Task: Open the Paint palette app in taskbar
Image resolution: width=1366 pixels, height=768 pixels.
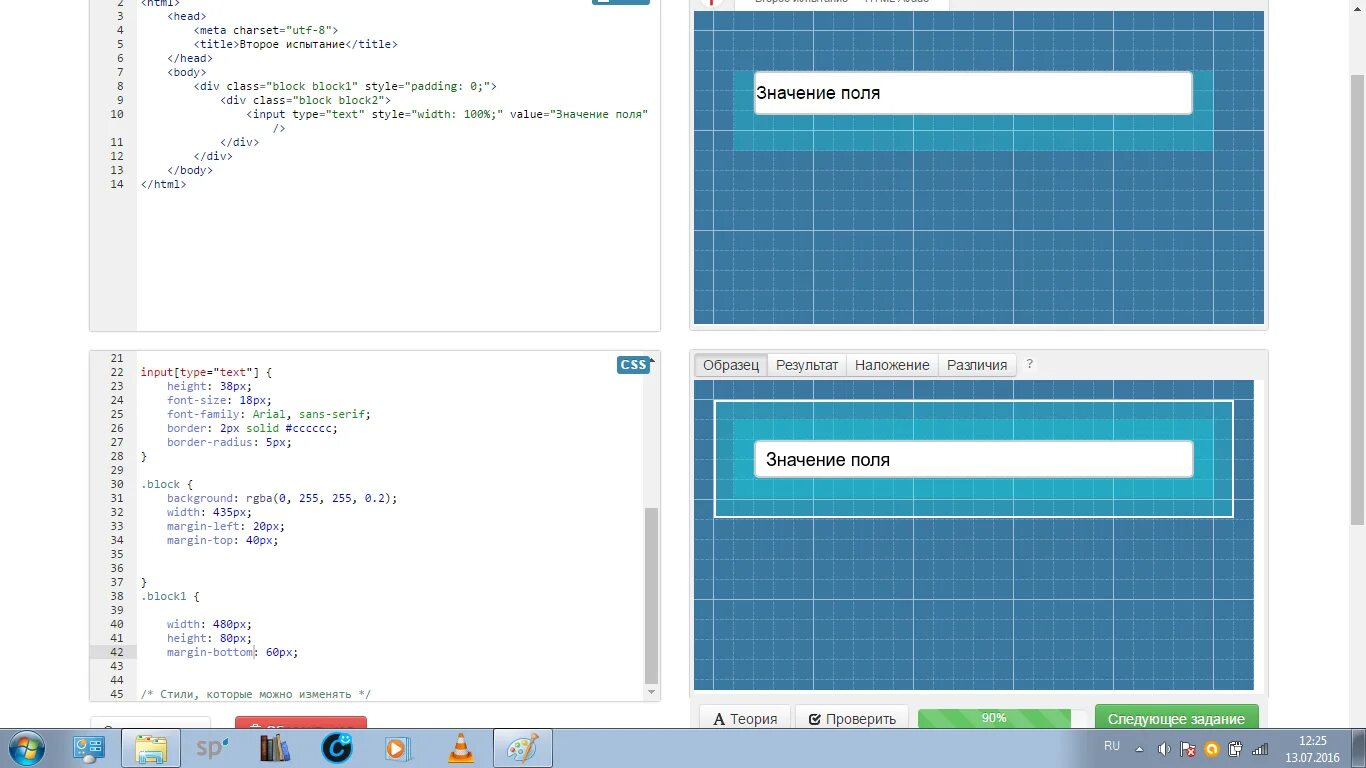Action: point(523,748)
